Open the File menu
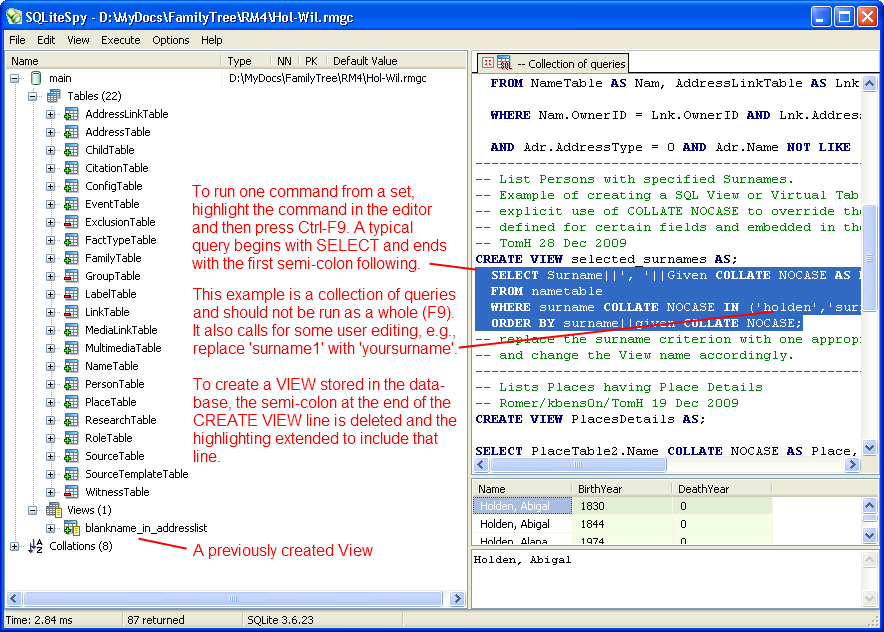 [x=17, y=40]
